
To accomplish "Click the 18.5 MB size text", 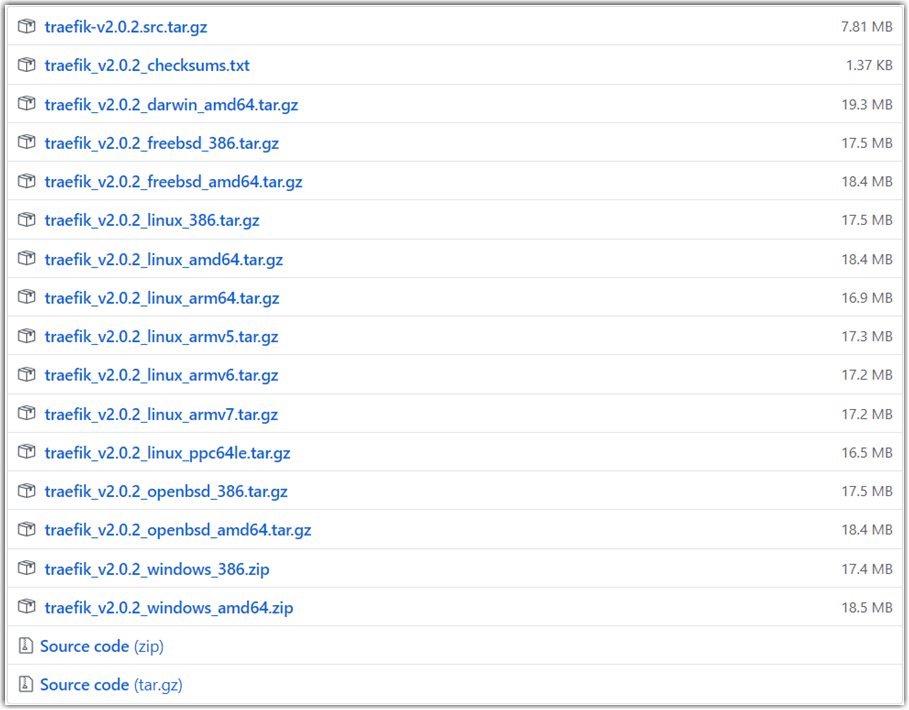I will [867, 607].
